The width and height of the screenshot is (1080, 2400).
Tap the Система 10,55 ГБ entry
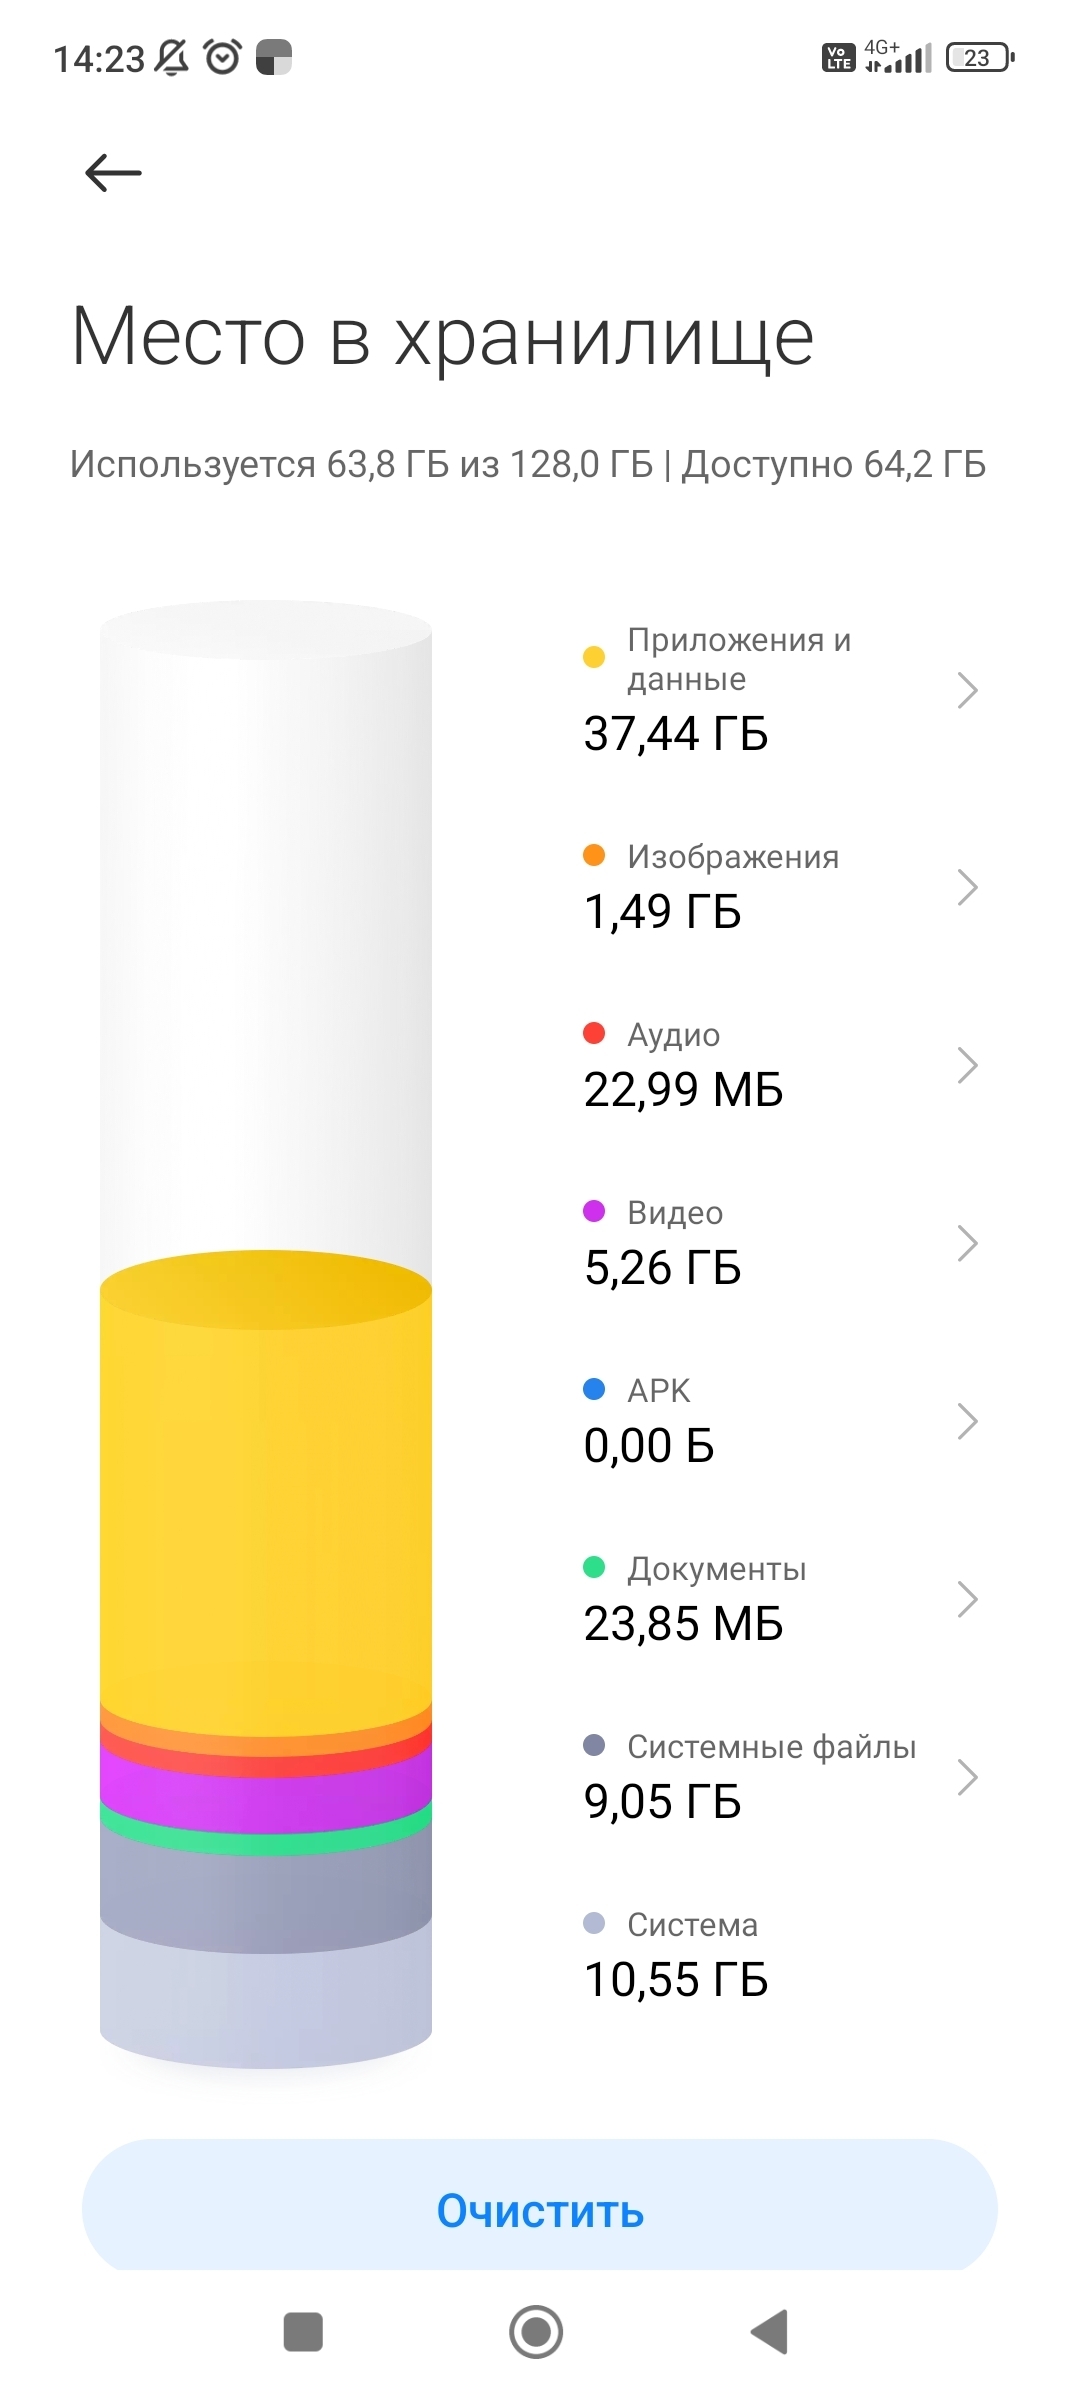(x=676, y=1956)
